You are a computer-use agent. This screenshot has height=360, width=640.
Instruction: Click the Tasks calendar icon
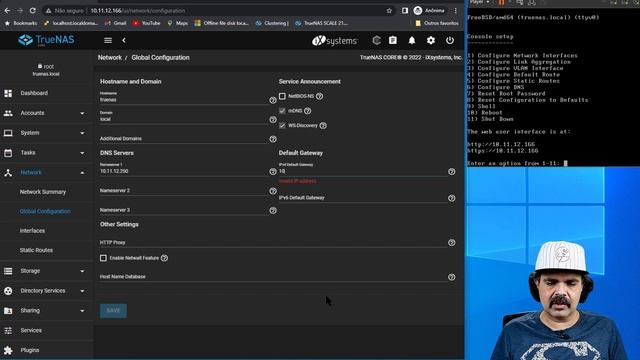8,153
